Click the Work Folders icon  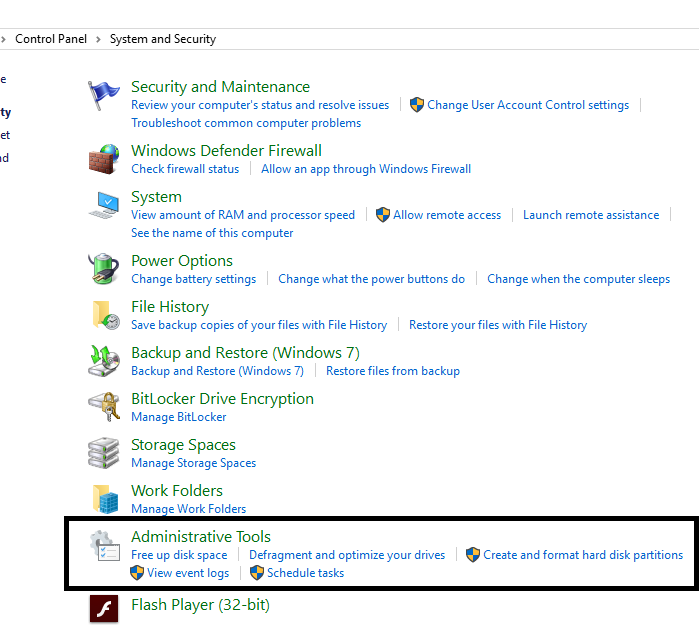click(105, 499)
